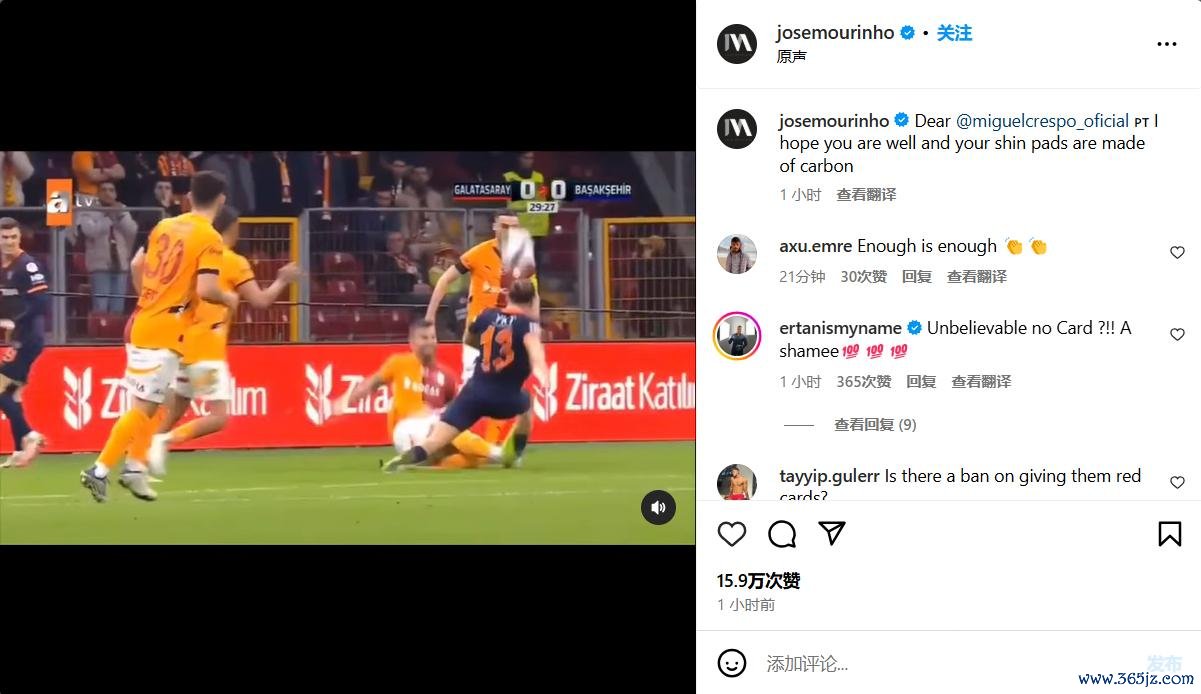Like the post with the heart icon
The image size is (1201, 694).
[x=732, y=534]
